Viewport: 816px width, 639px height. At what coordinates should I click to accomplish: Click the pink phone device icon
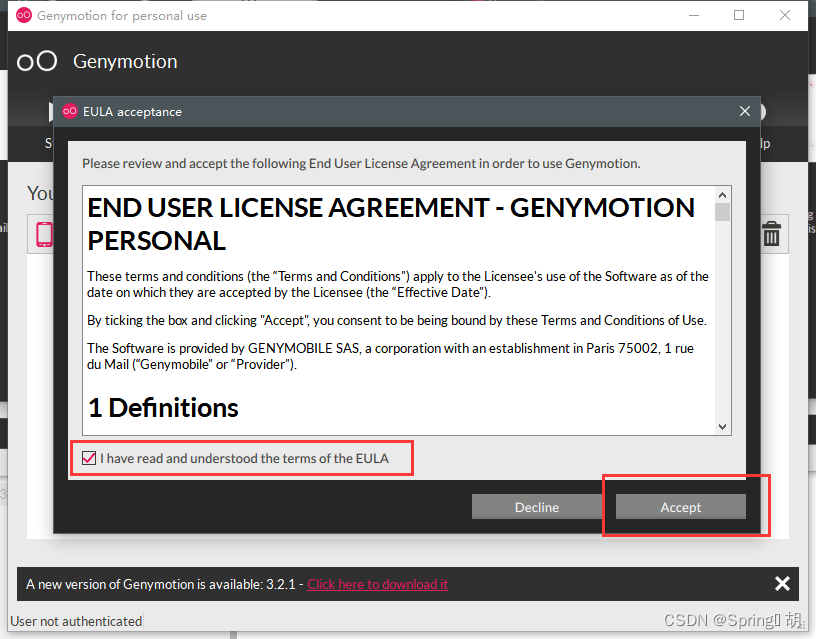tap(44, 234)
